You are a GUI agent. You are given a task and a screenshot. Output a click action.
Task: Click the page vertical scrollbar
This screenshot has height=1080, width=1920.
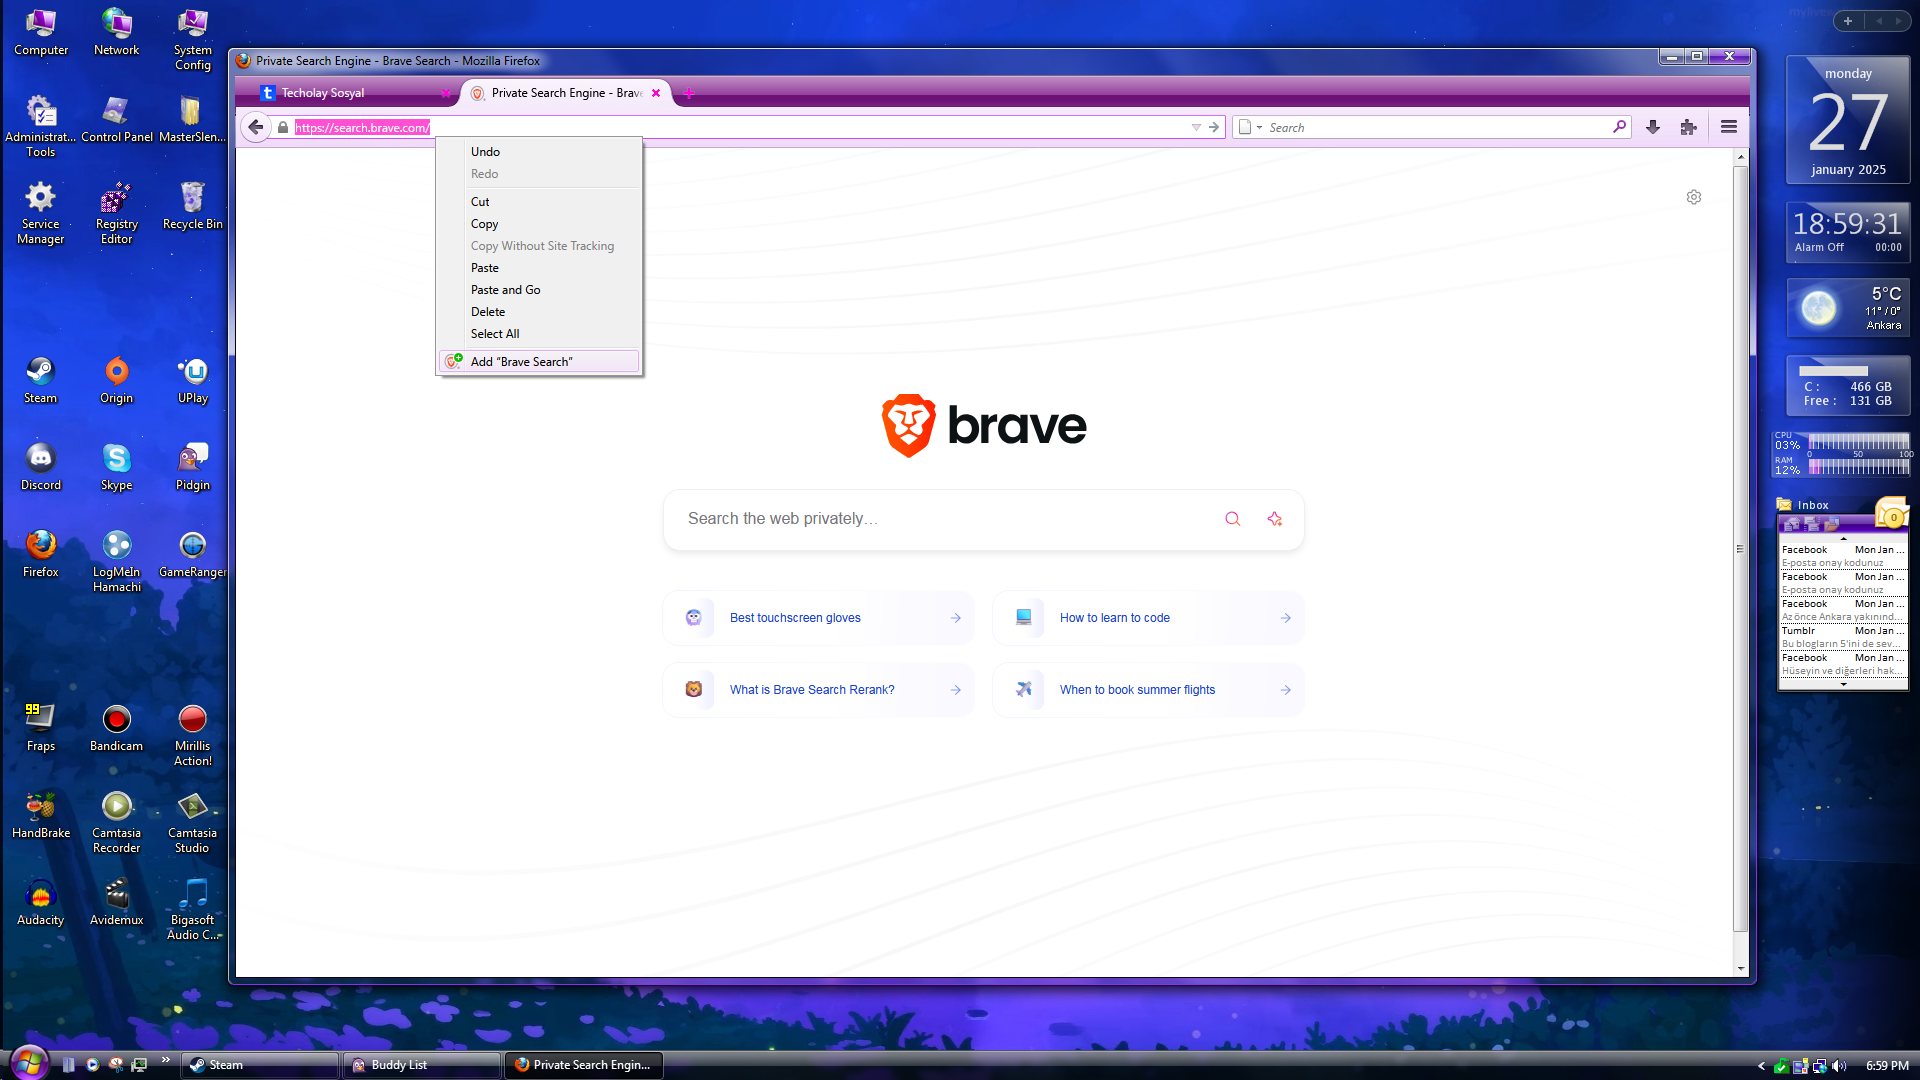1740,548
